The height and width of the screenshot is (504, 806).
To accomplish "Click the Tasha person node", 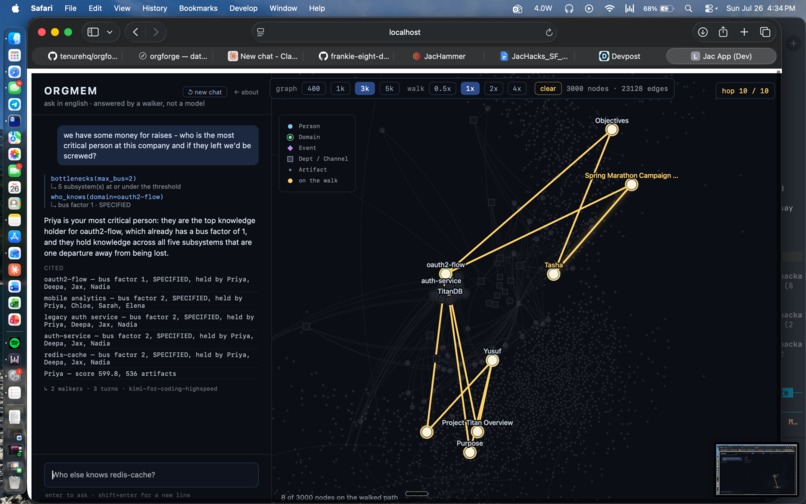I will click(553, 274).
